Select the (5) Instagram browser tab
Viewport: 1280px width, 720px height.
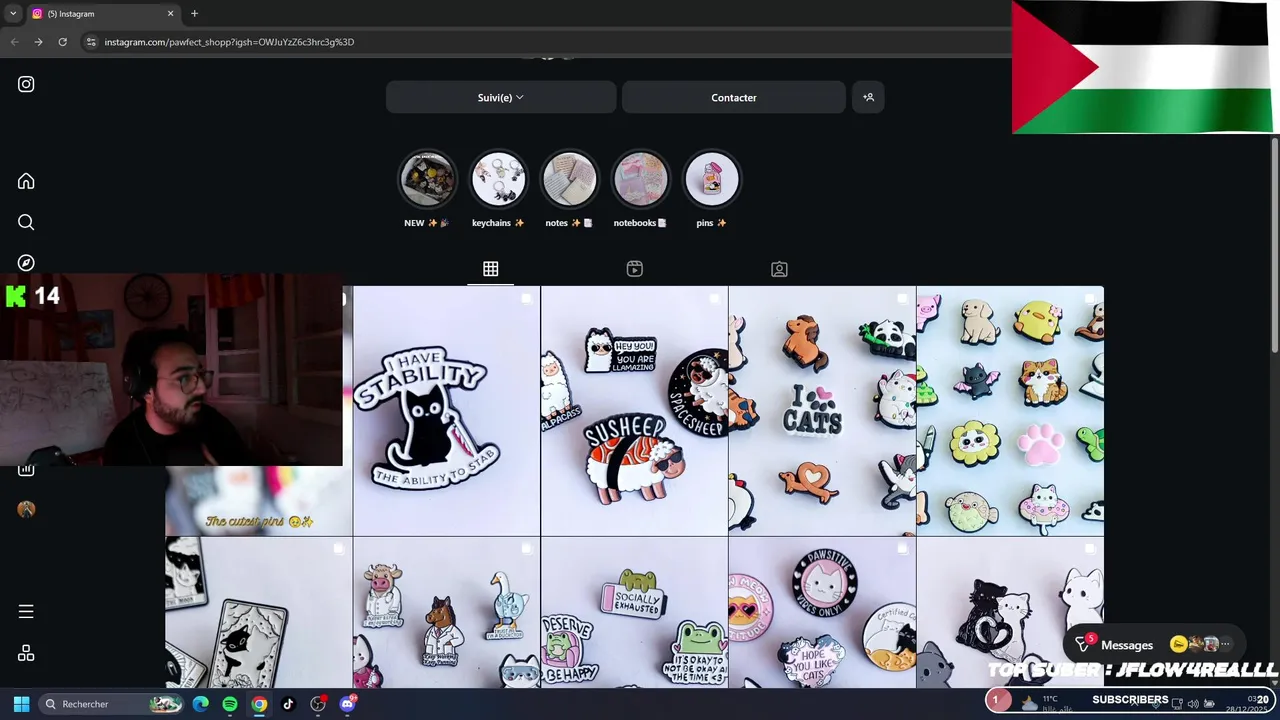click(x=103, y=13)
